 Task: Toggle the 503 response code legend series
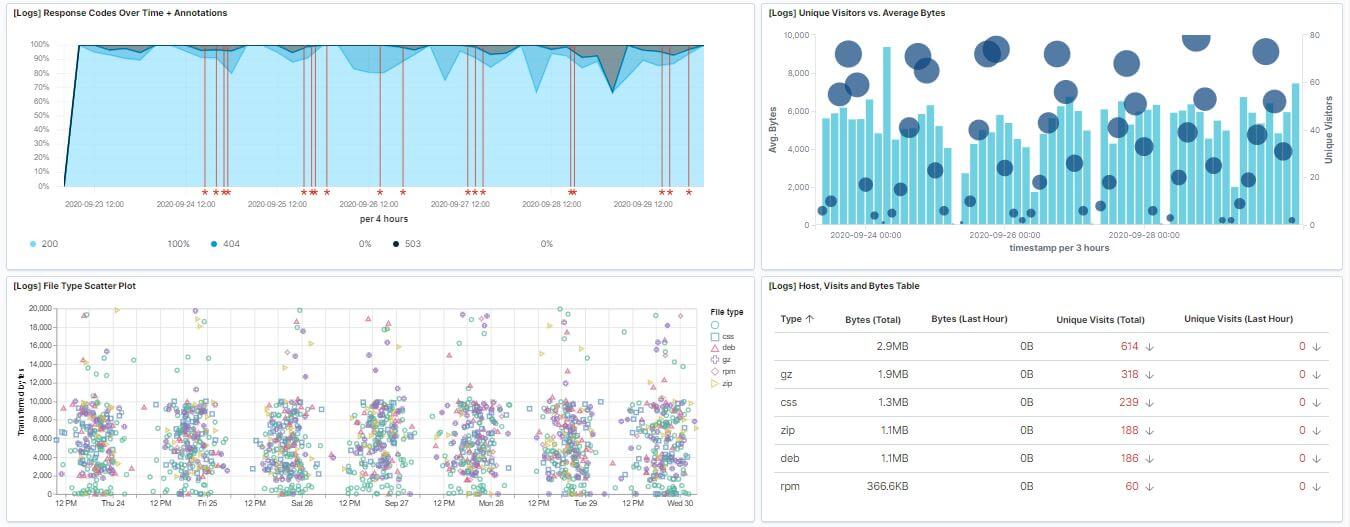tap(413, 244)
